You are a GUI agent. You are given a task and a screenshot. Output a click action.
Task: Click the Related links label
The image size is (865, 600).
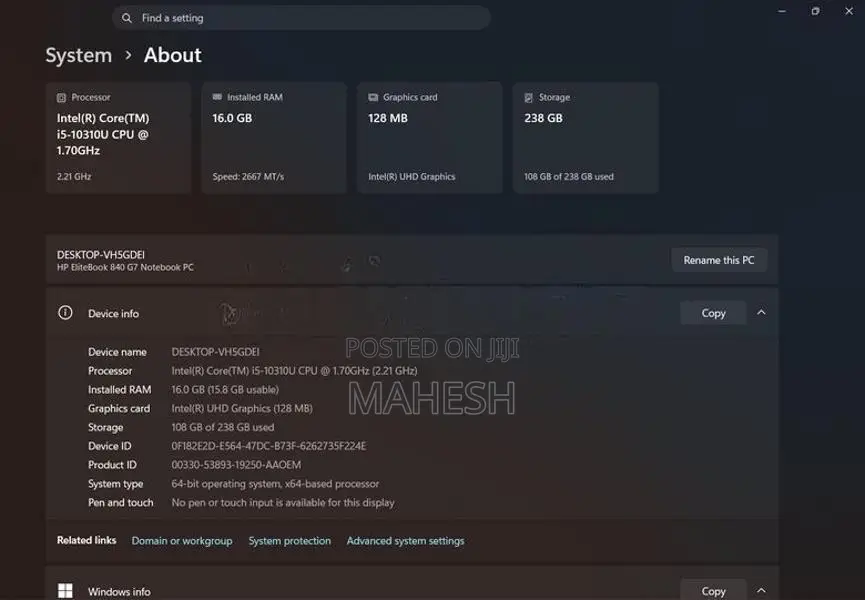coord(87,540)
